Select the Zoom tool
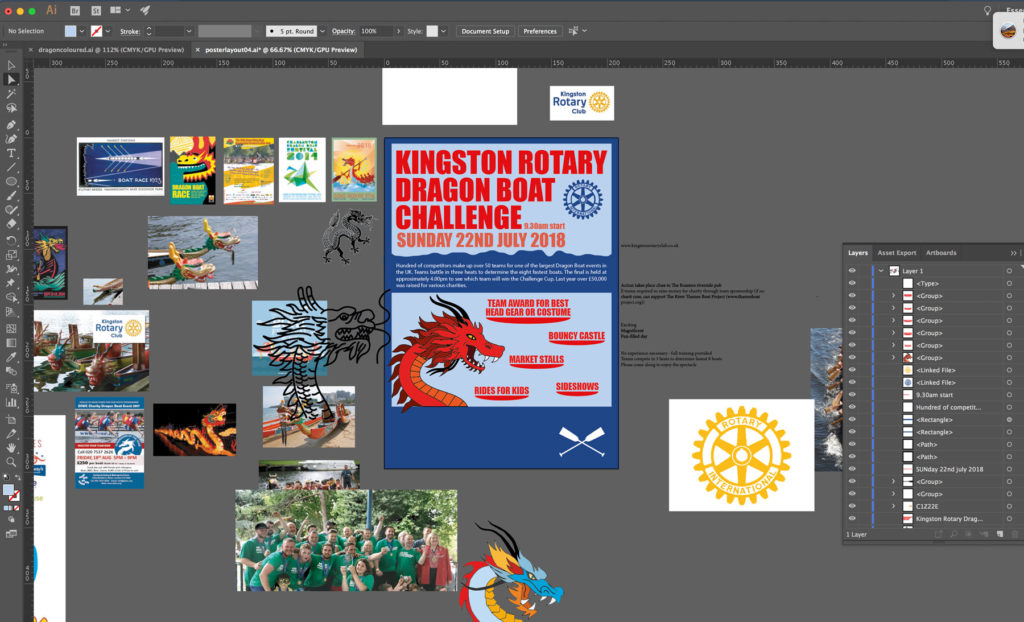This screenshot has height=622, width=1024. pos(11,462)
